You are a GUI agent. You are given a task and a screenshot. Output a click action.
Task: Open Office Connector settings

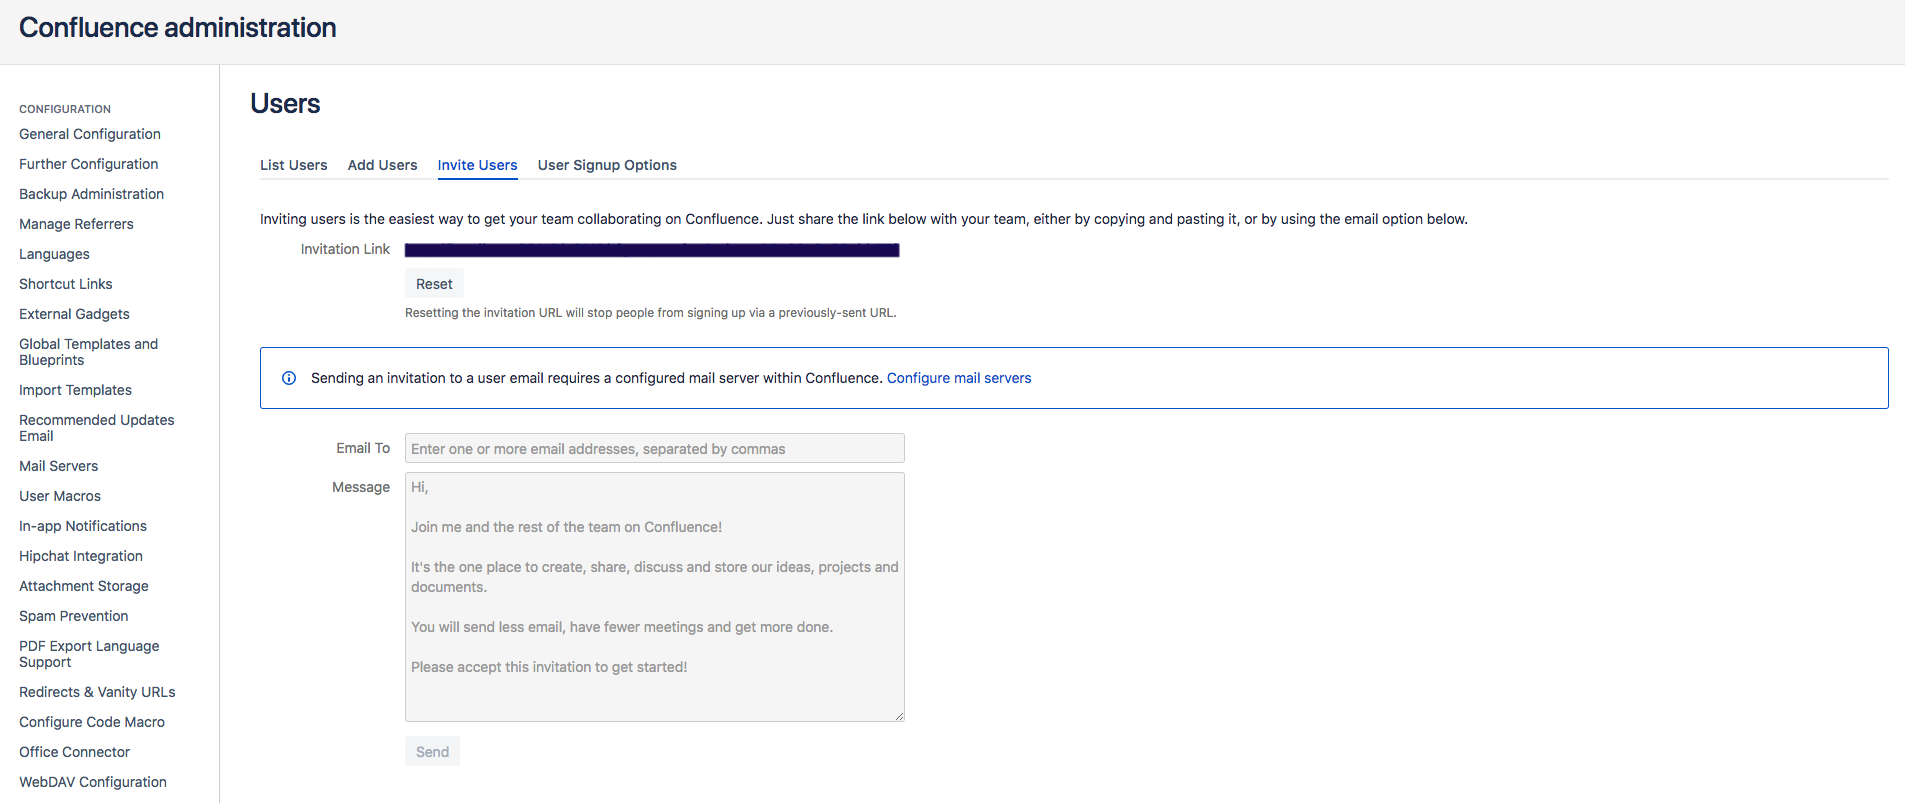pos(75,752)
